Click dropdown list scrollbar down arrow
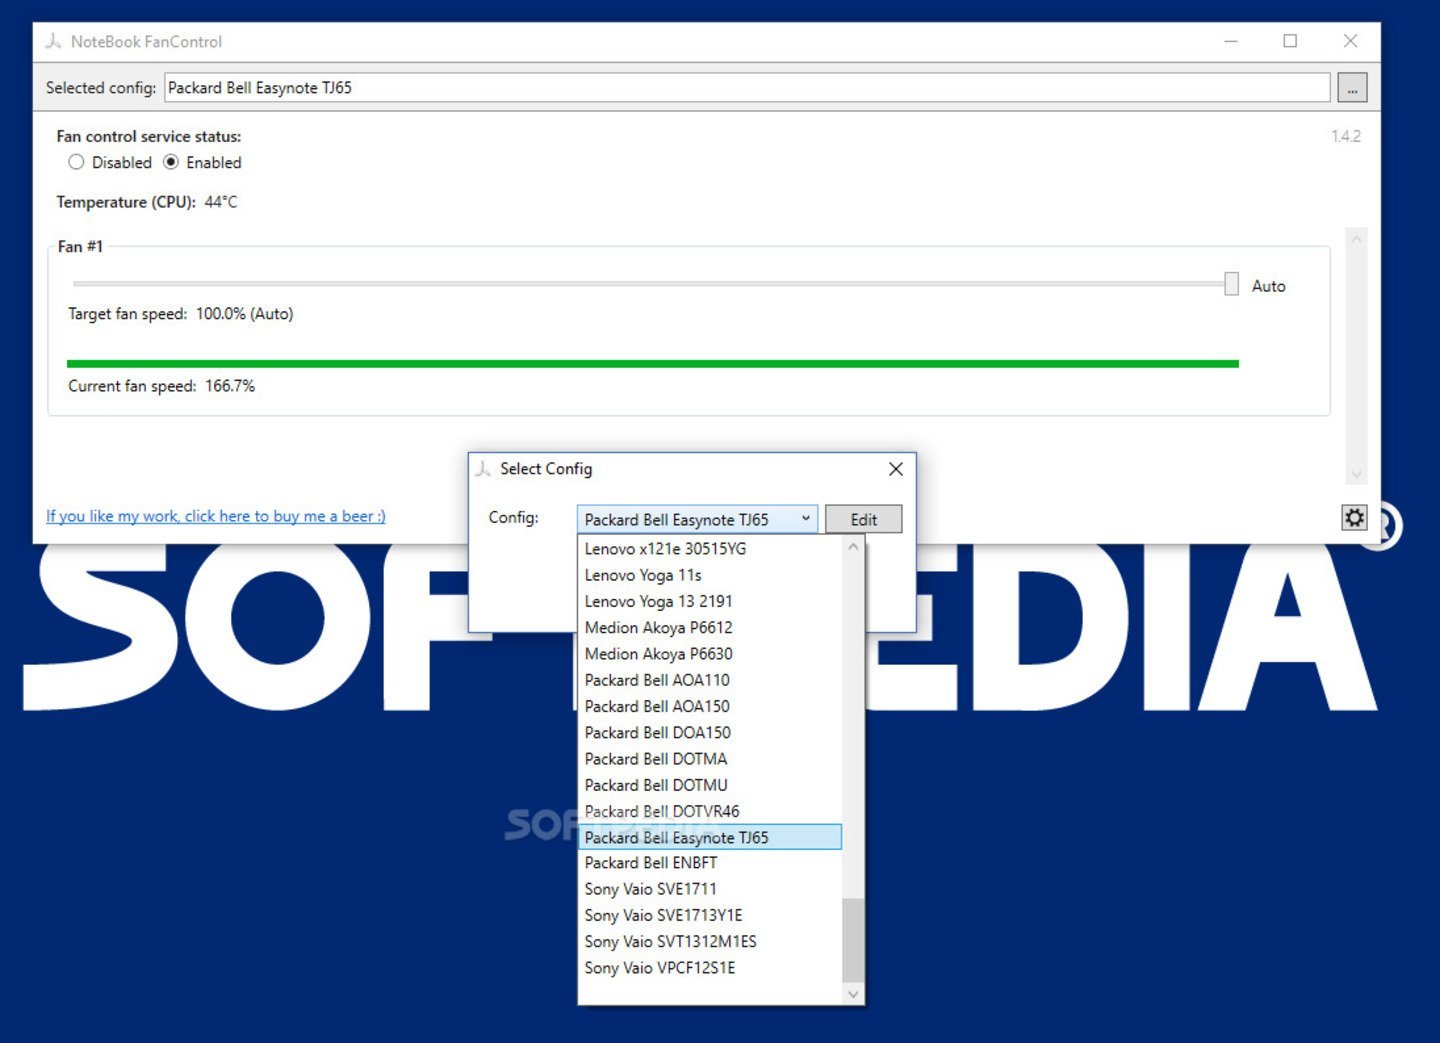 tap(853, 994)
